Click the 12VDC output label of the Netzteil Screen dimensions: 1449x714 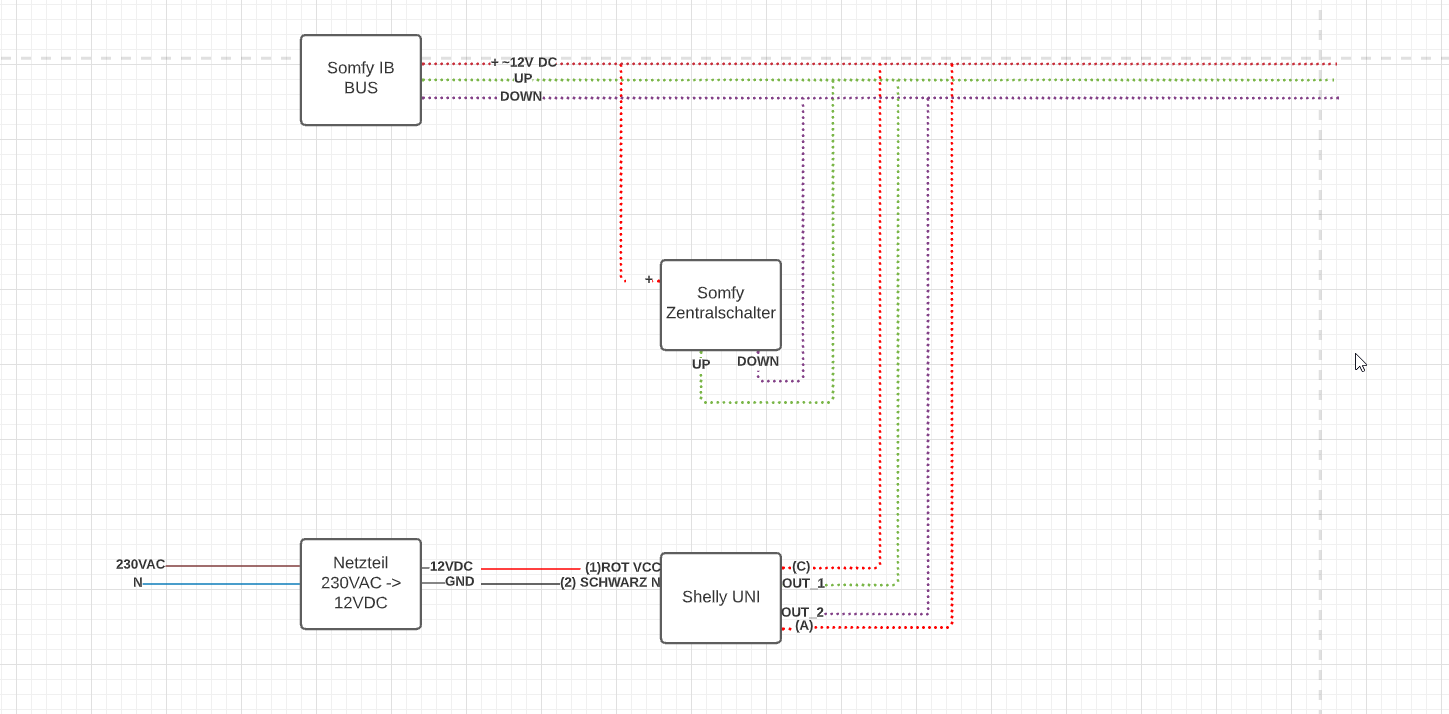[x=451, y=566]
